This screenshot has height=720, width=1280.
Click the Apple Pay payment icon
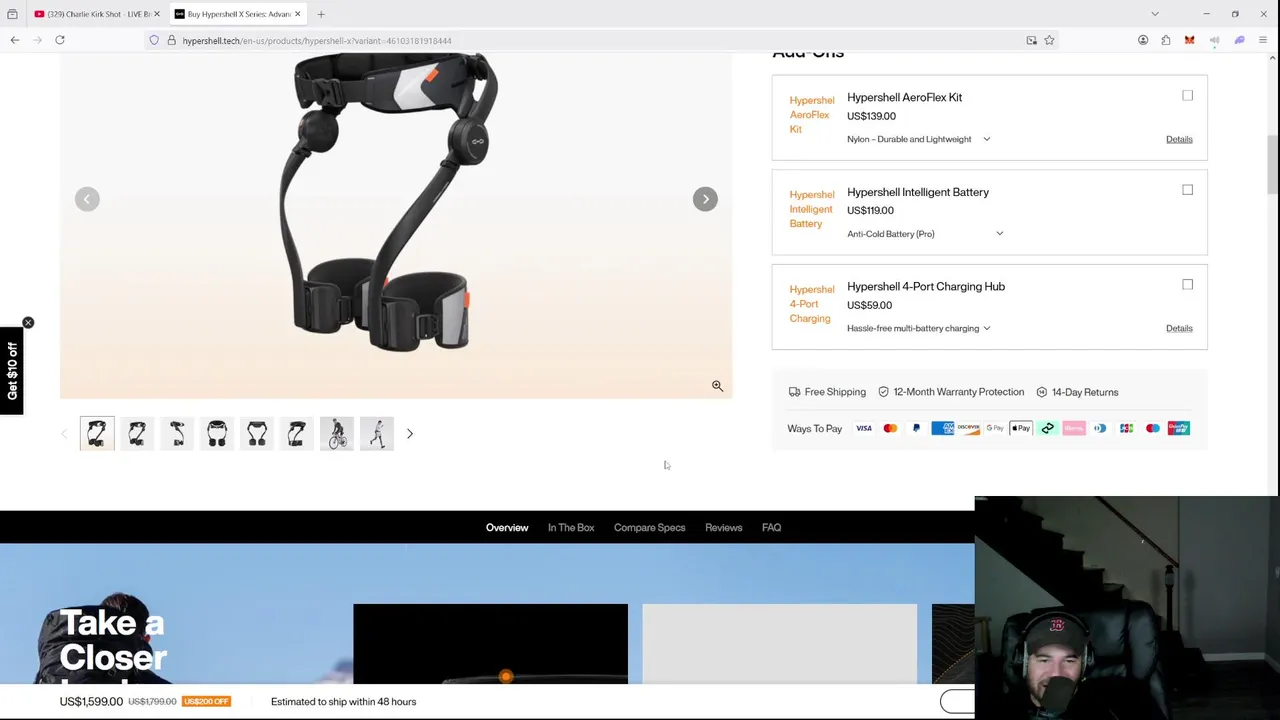pyautogui.click(x=1021, y=428)
